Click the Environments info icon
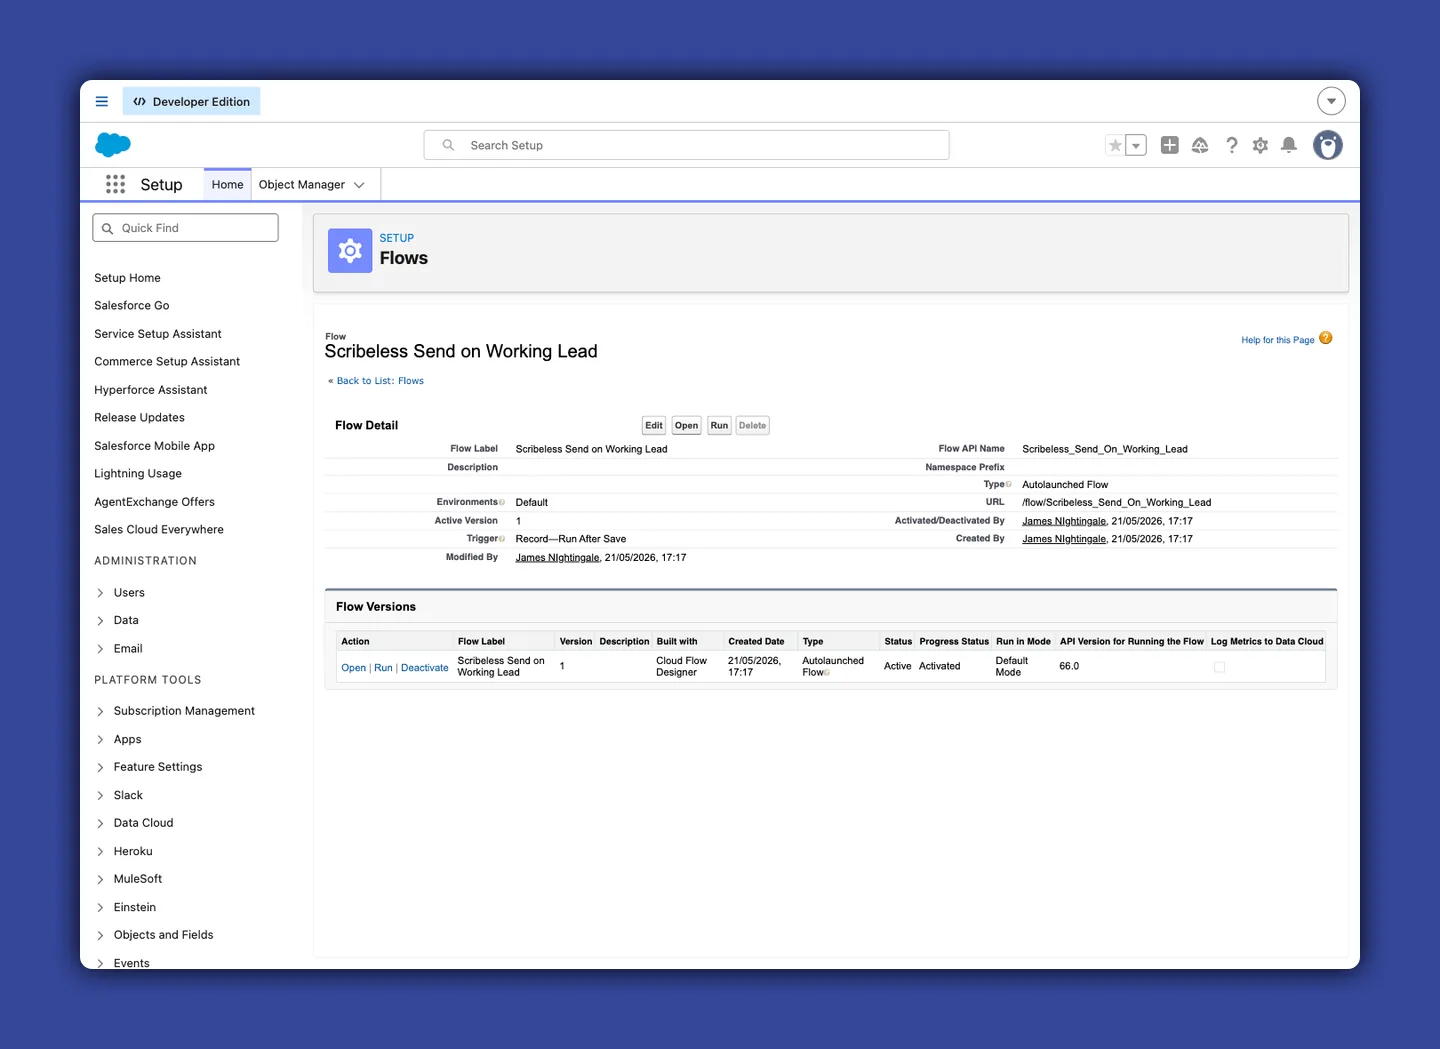 [x=502, y=502]
